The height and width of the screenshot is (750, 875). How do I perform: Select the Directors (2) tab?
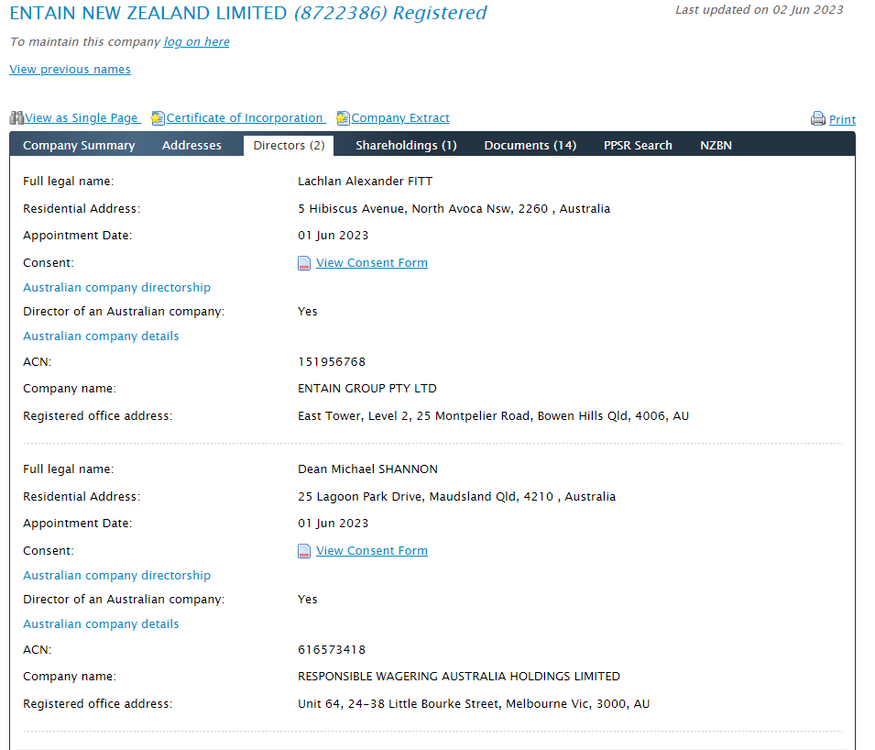[x=289, y=146]
